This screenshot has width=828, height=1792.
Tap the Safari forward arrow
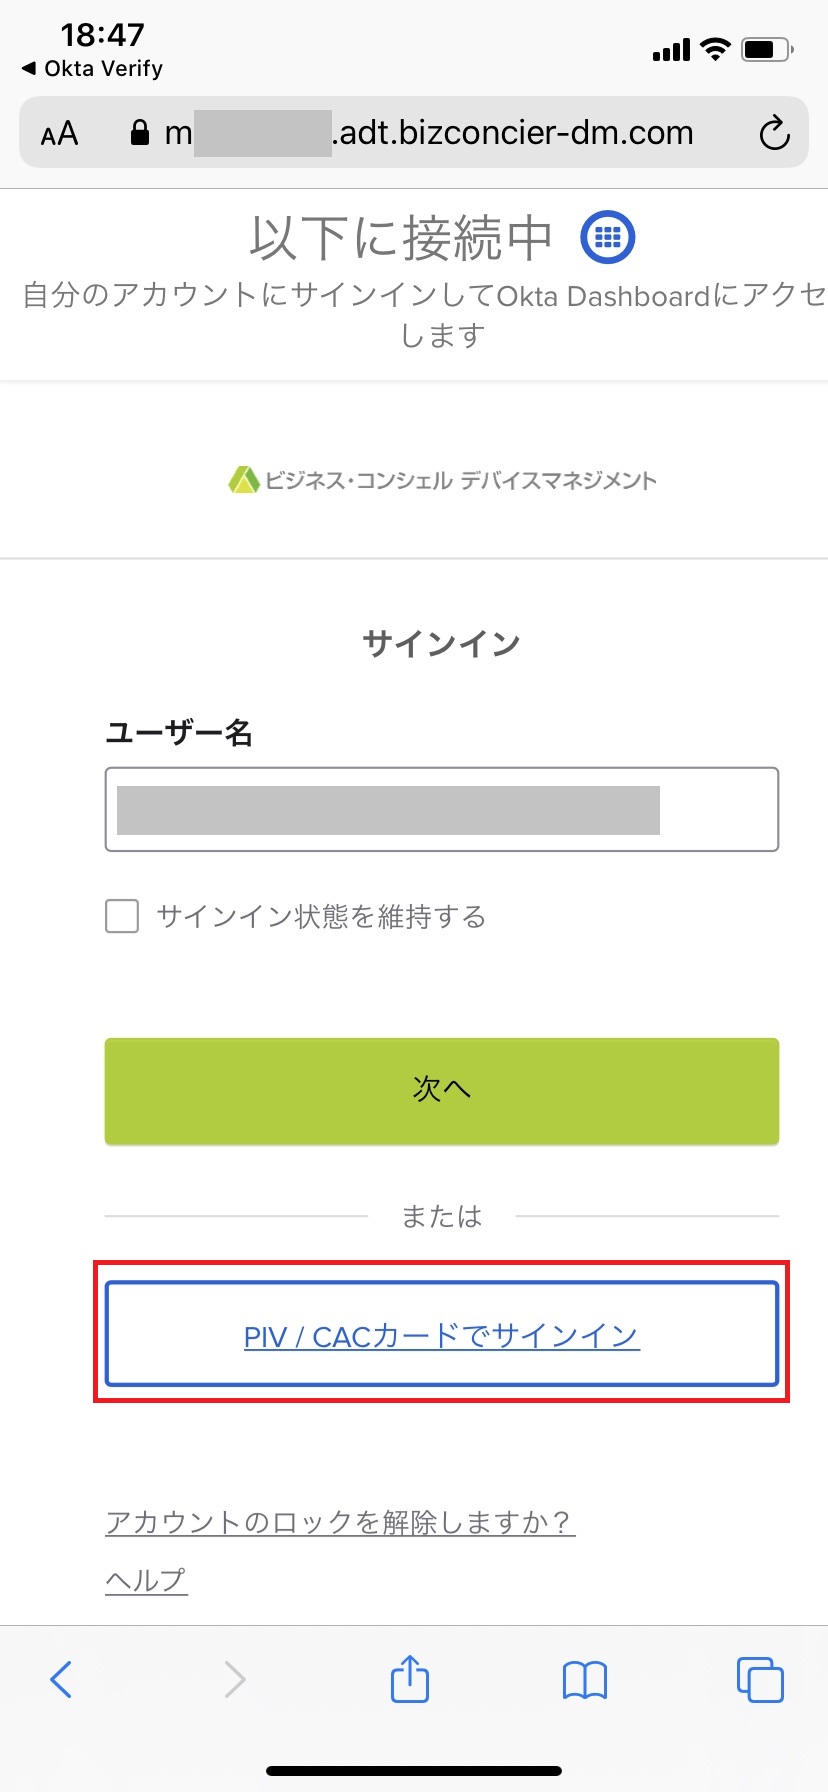point(235,1679)
